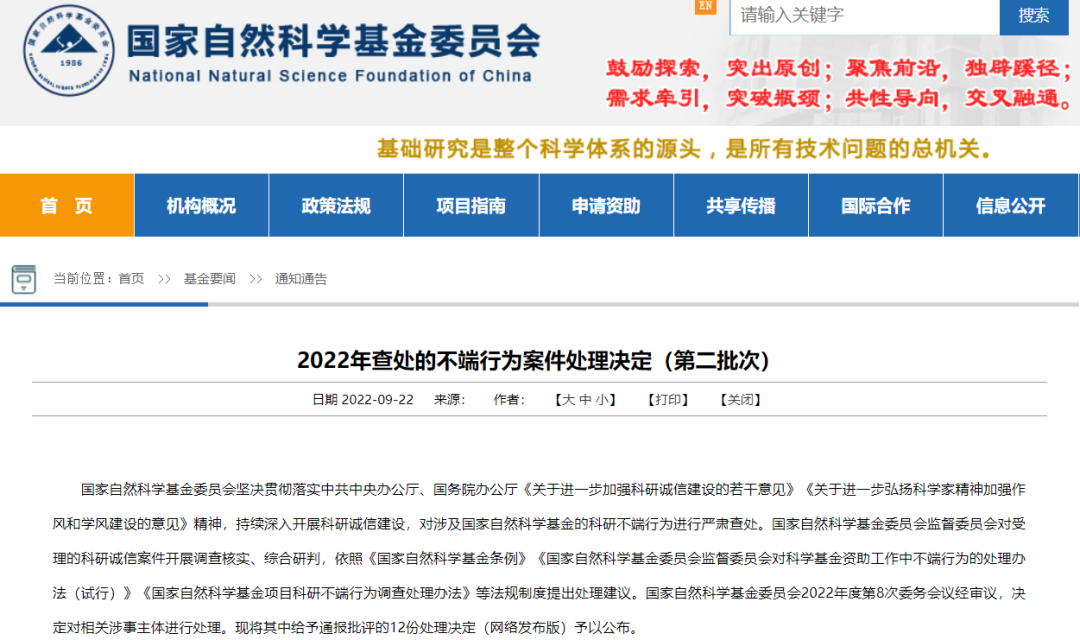Viewport: 1080px width, 640px height.
Task: Open the 机构概况 menu item
Action: (201, 206)
